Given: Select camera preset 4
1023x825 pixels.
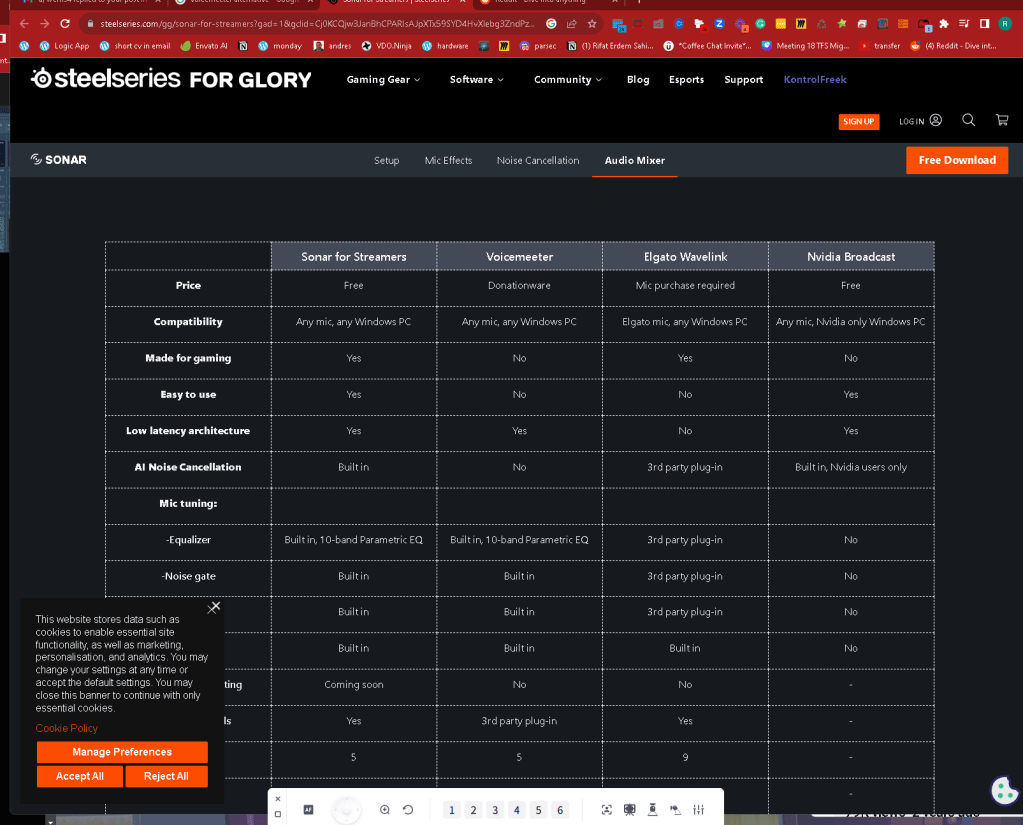Looking at the screenshot, I should pyautogui.click(x=517, y=810).
